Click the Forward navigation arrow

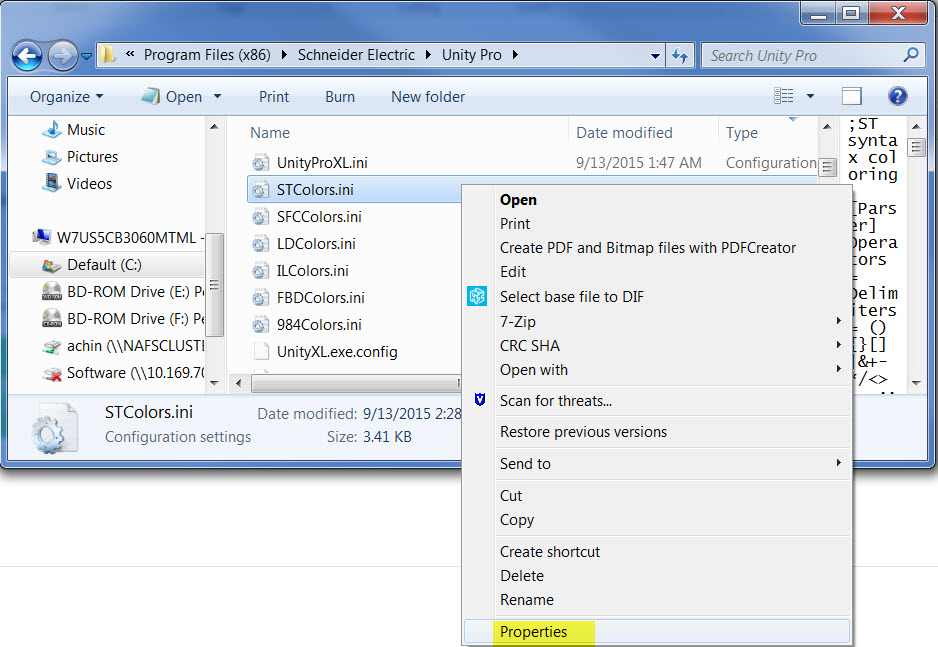click(x=62, y=56)
